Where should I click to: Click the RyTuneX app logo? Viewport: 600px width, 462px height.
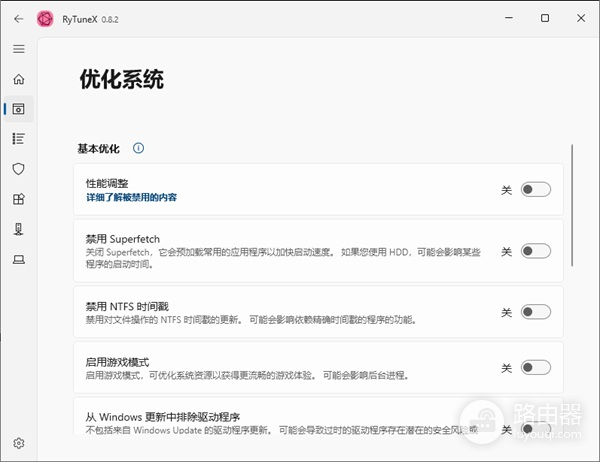coord(45,19)
